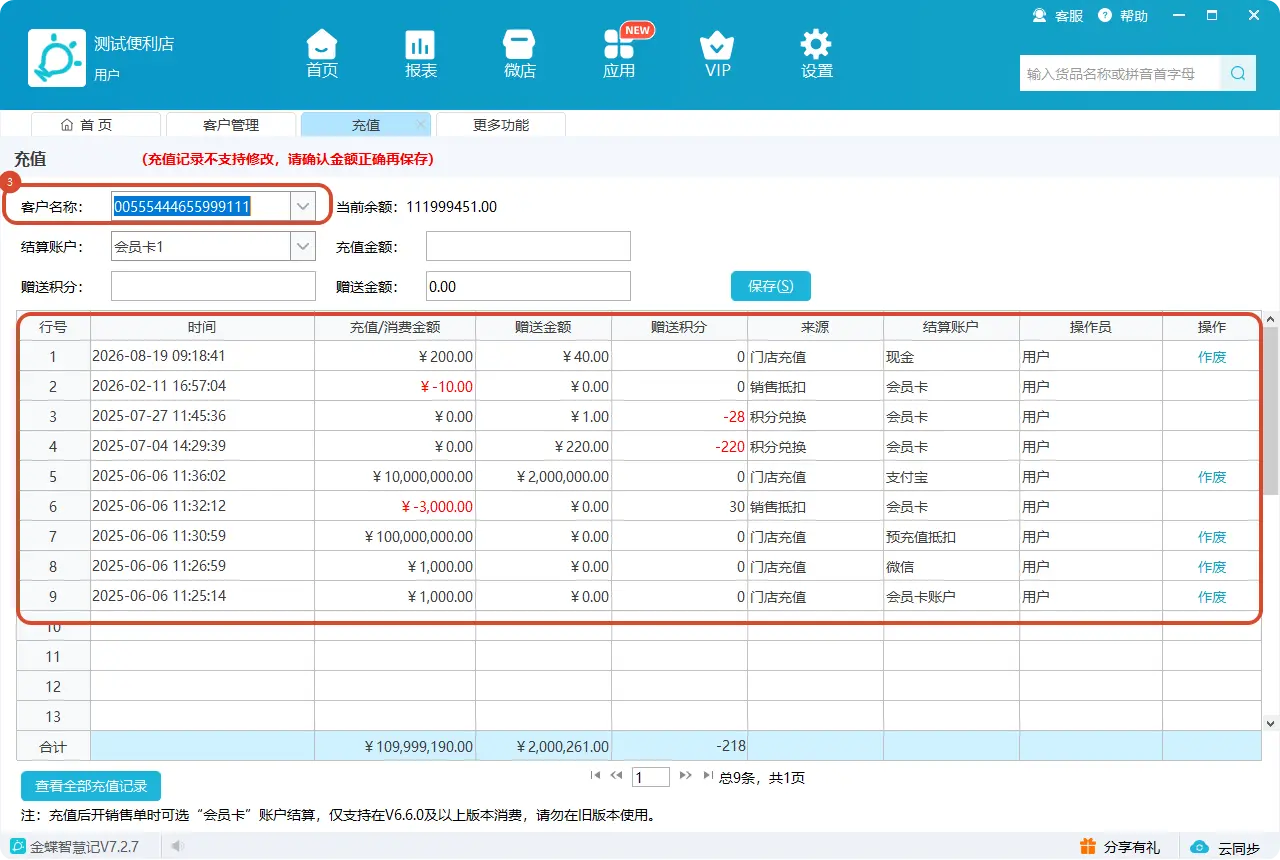Click 作废 in the 会员卡账户 row
Viewport: 1280px width, 860px height.
[1212, 597]
